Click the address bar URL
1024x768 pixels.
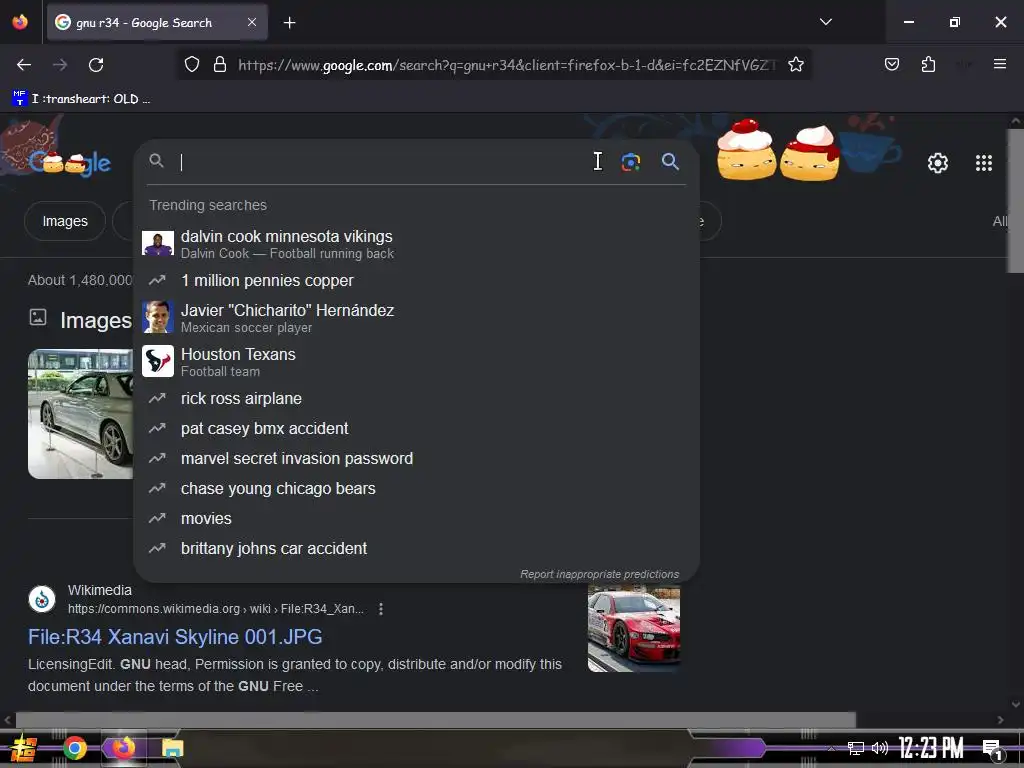(507, 65)
